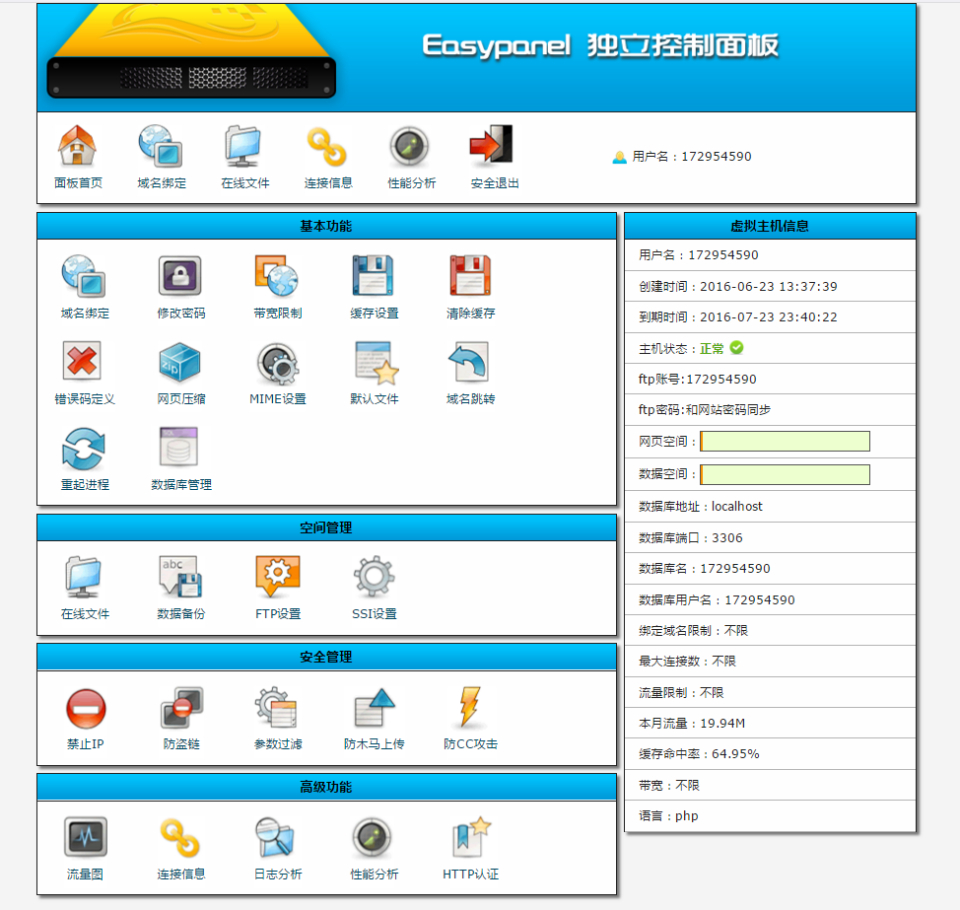Click the 数据库地址：localhost row
Screen dimensions: 960x910
pos(770,506)
